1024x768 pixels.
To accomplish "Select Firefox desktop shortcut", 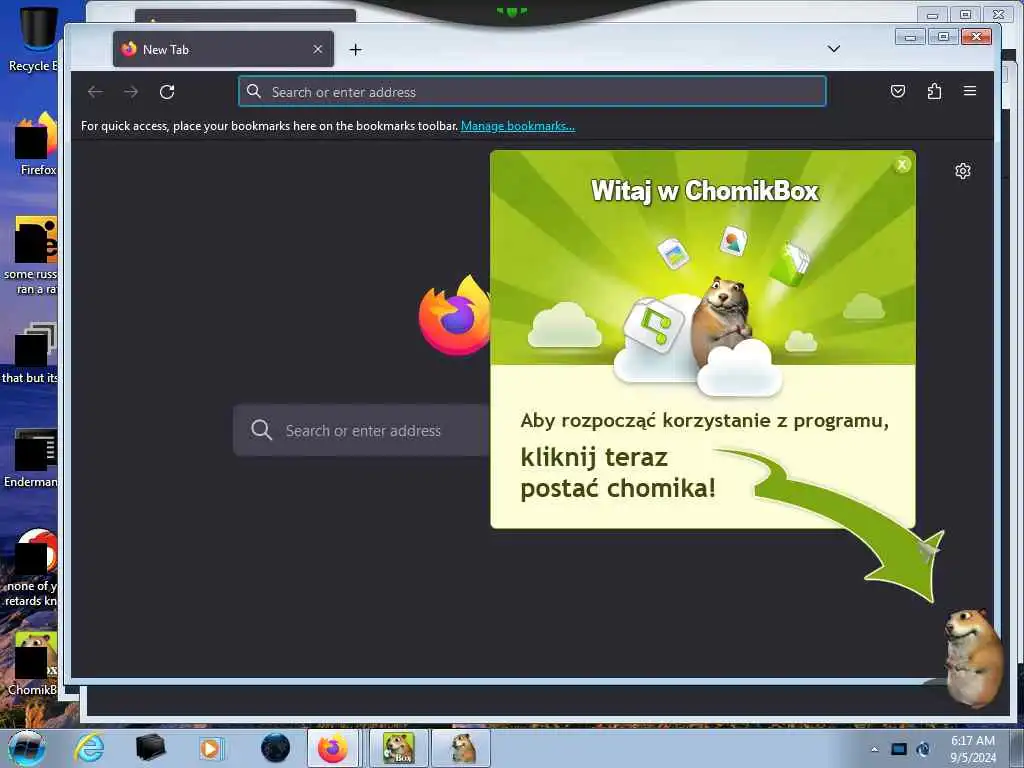I will [x=37, y=144].
